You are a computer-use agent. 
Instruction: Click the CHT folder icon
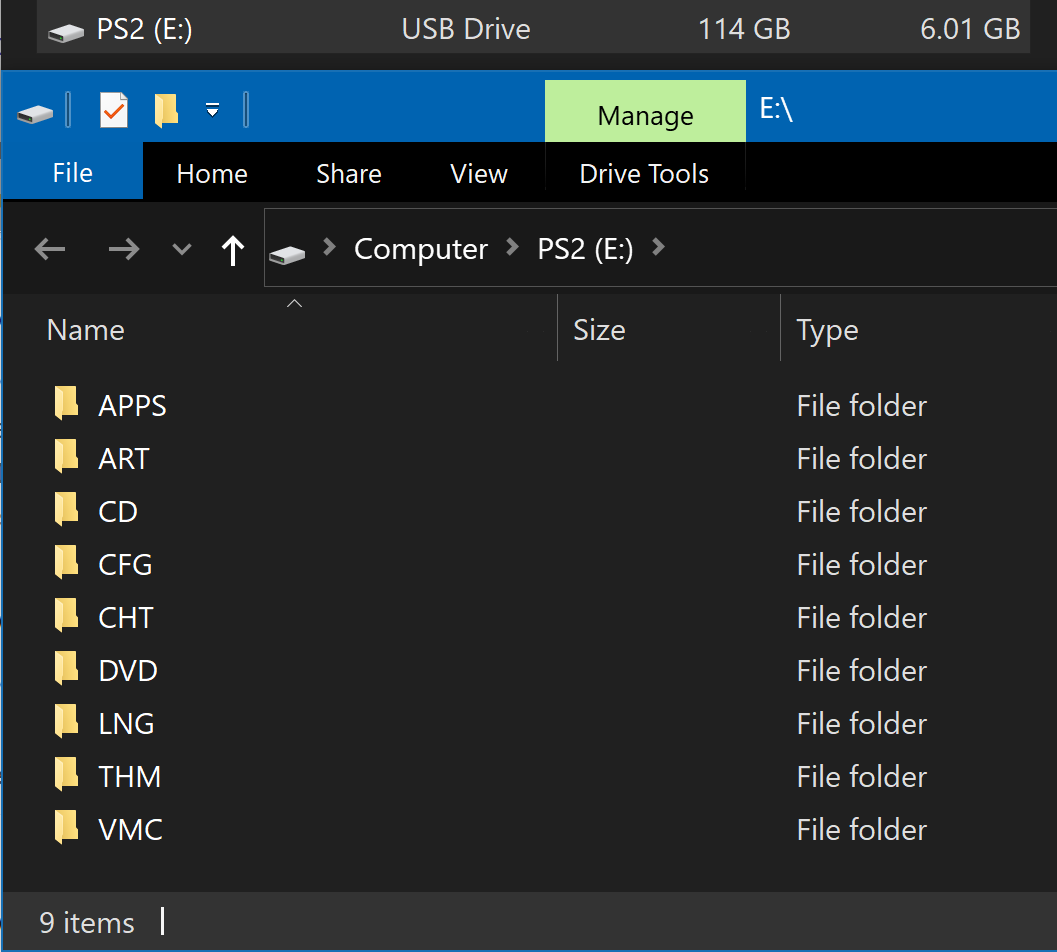click(x=66, y=615)
